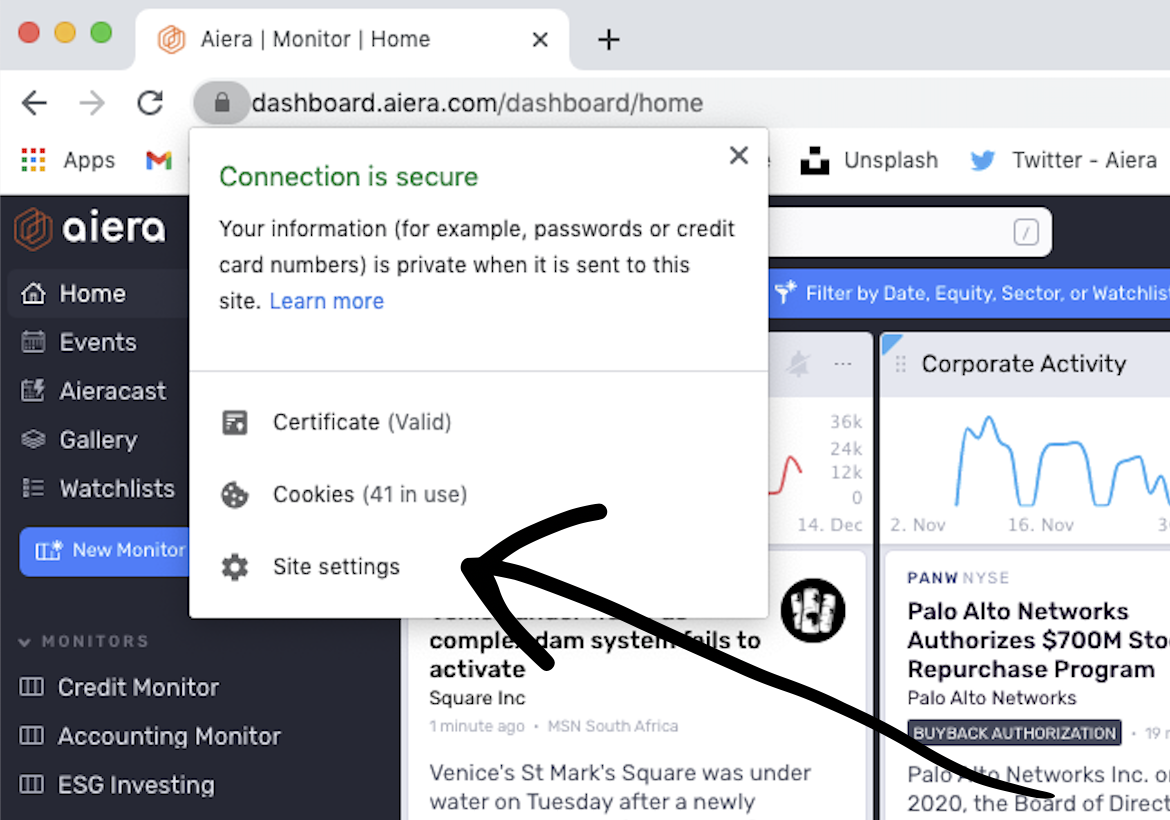This screenshot has height=820, width=1170.
Task: Go to Home in the sidebar
Action: [93, 293]
